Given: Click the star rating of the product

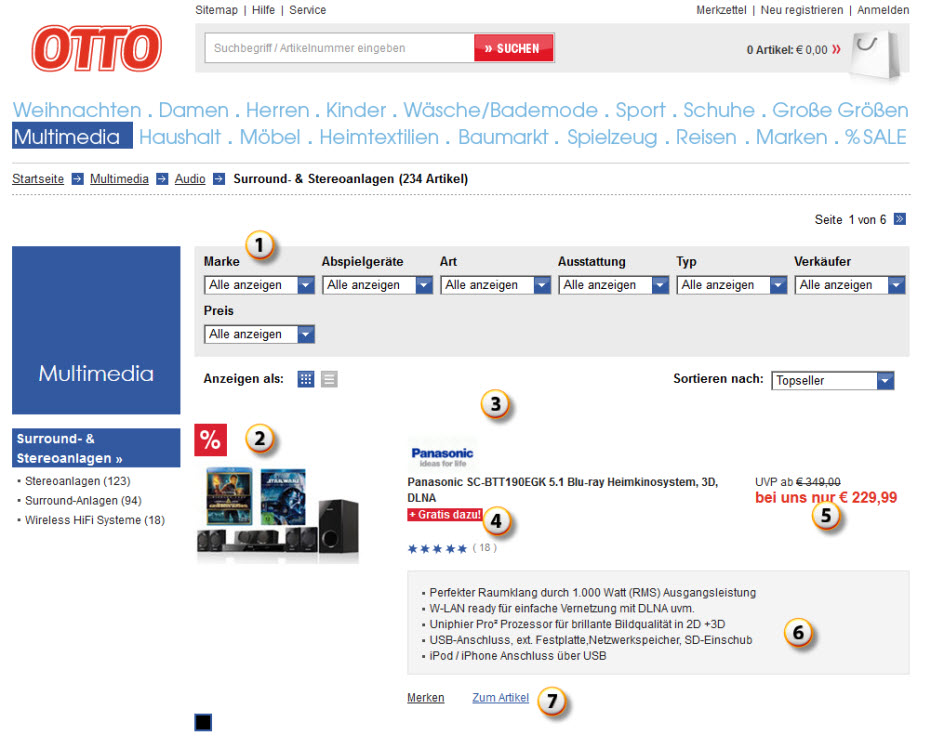Looking at the screenshot, I should (437, 549).
